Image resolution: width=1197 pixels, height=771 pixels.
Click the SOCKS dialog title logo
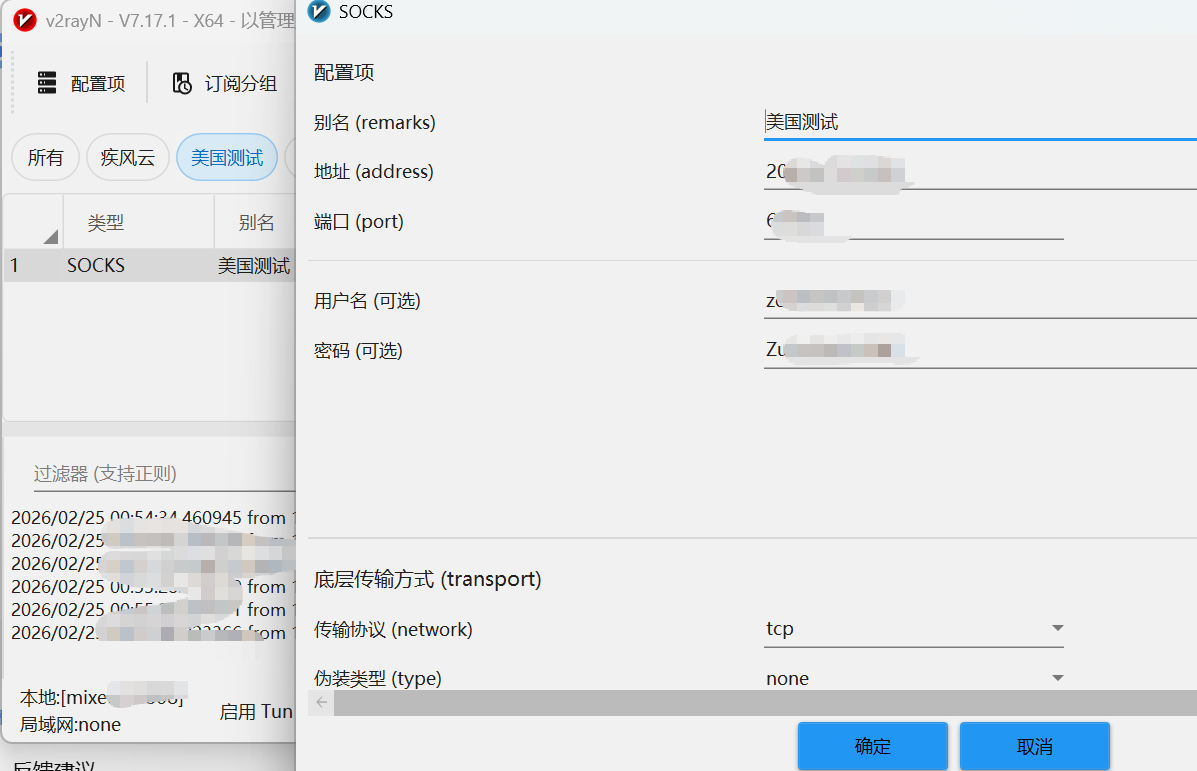click(x=318, y=11)
